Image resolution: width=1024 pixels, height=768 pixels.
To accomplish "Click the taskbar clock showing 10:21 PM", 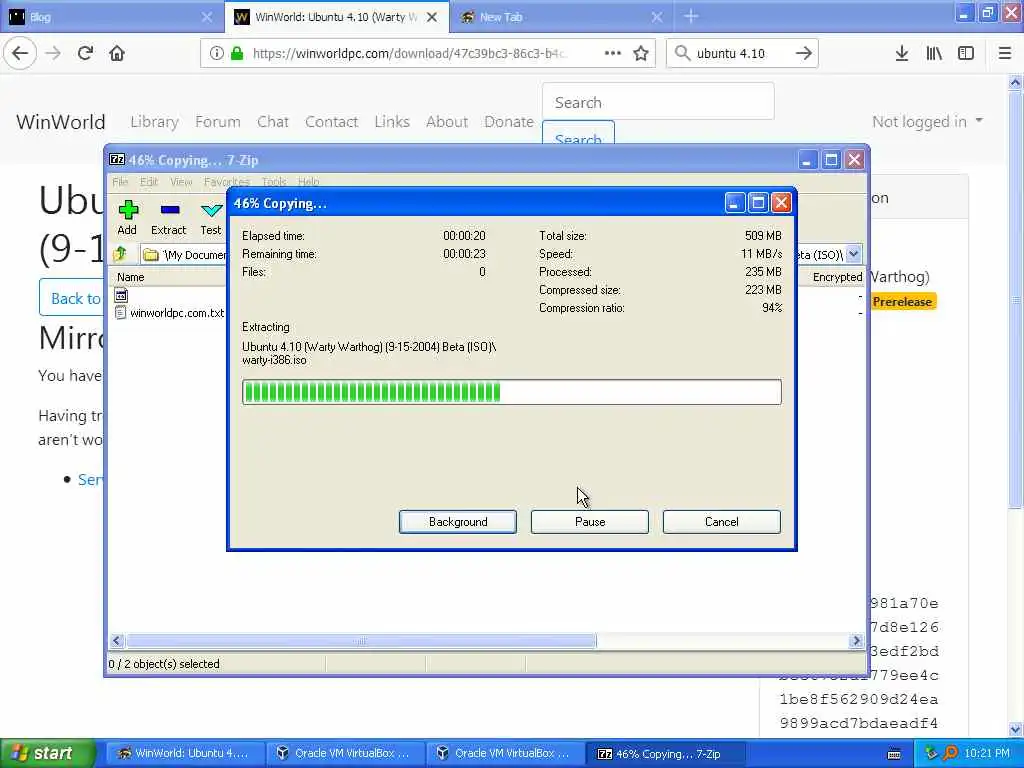I will [987, 753].
